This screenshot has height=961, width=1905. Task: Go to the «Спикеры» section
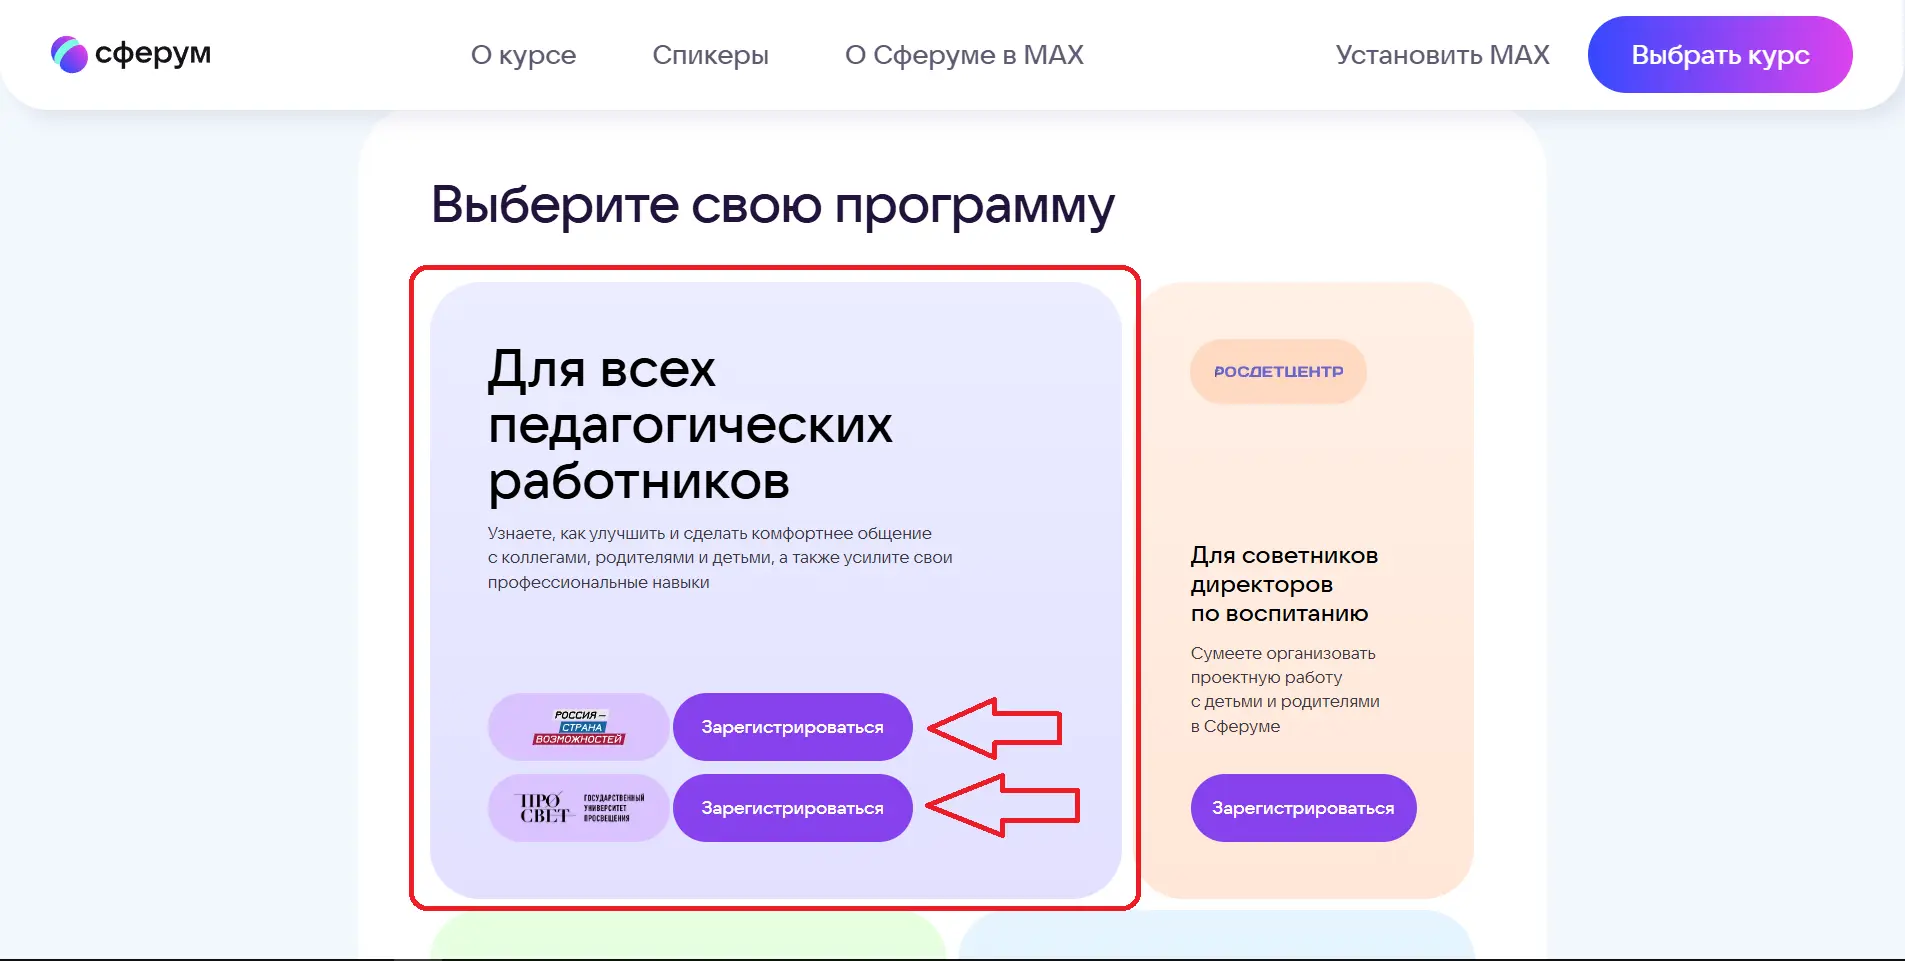710,55
